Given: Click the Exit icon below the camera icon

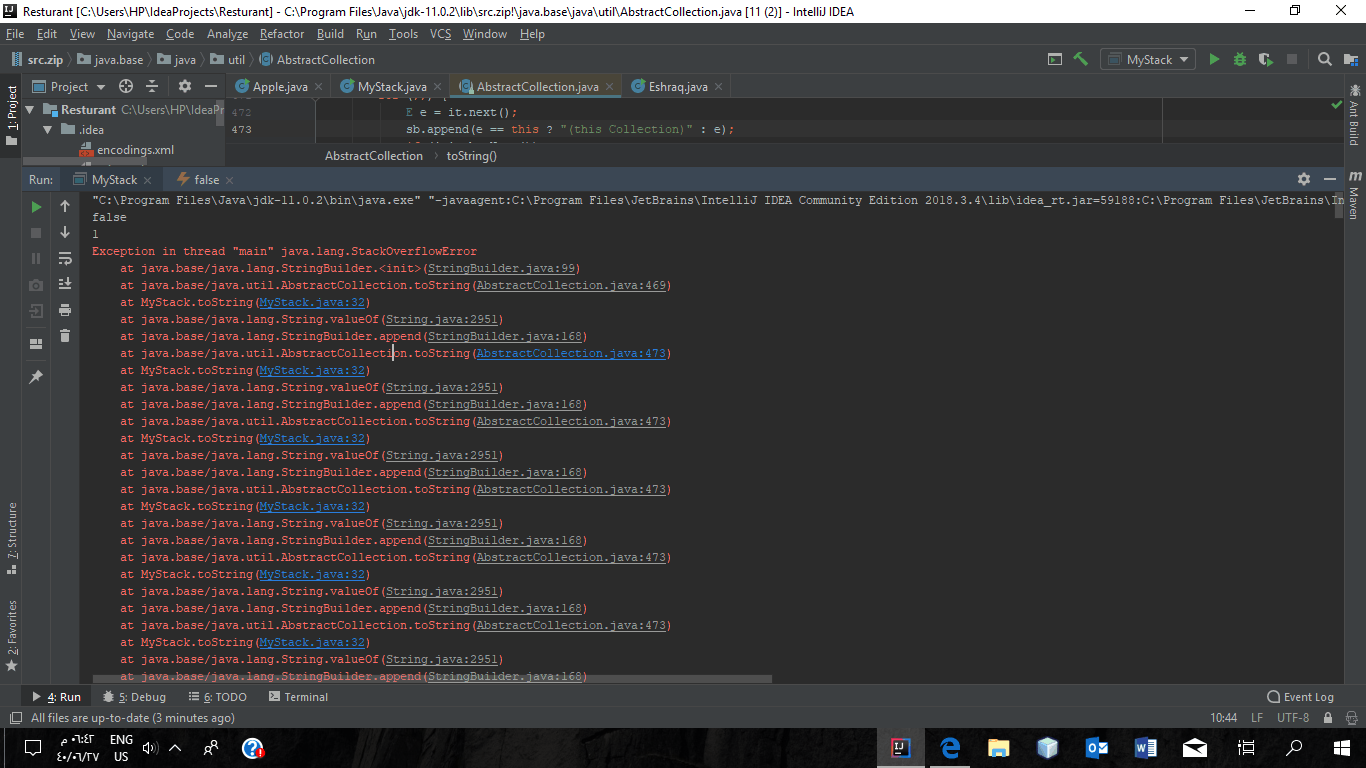Looking at the screenshot, I should (x=36, y=311).
